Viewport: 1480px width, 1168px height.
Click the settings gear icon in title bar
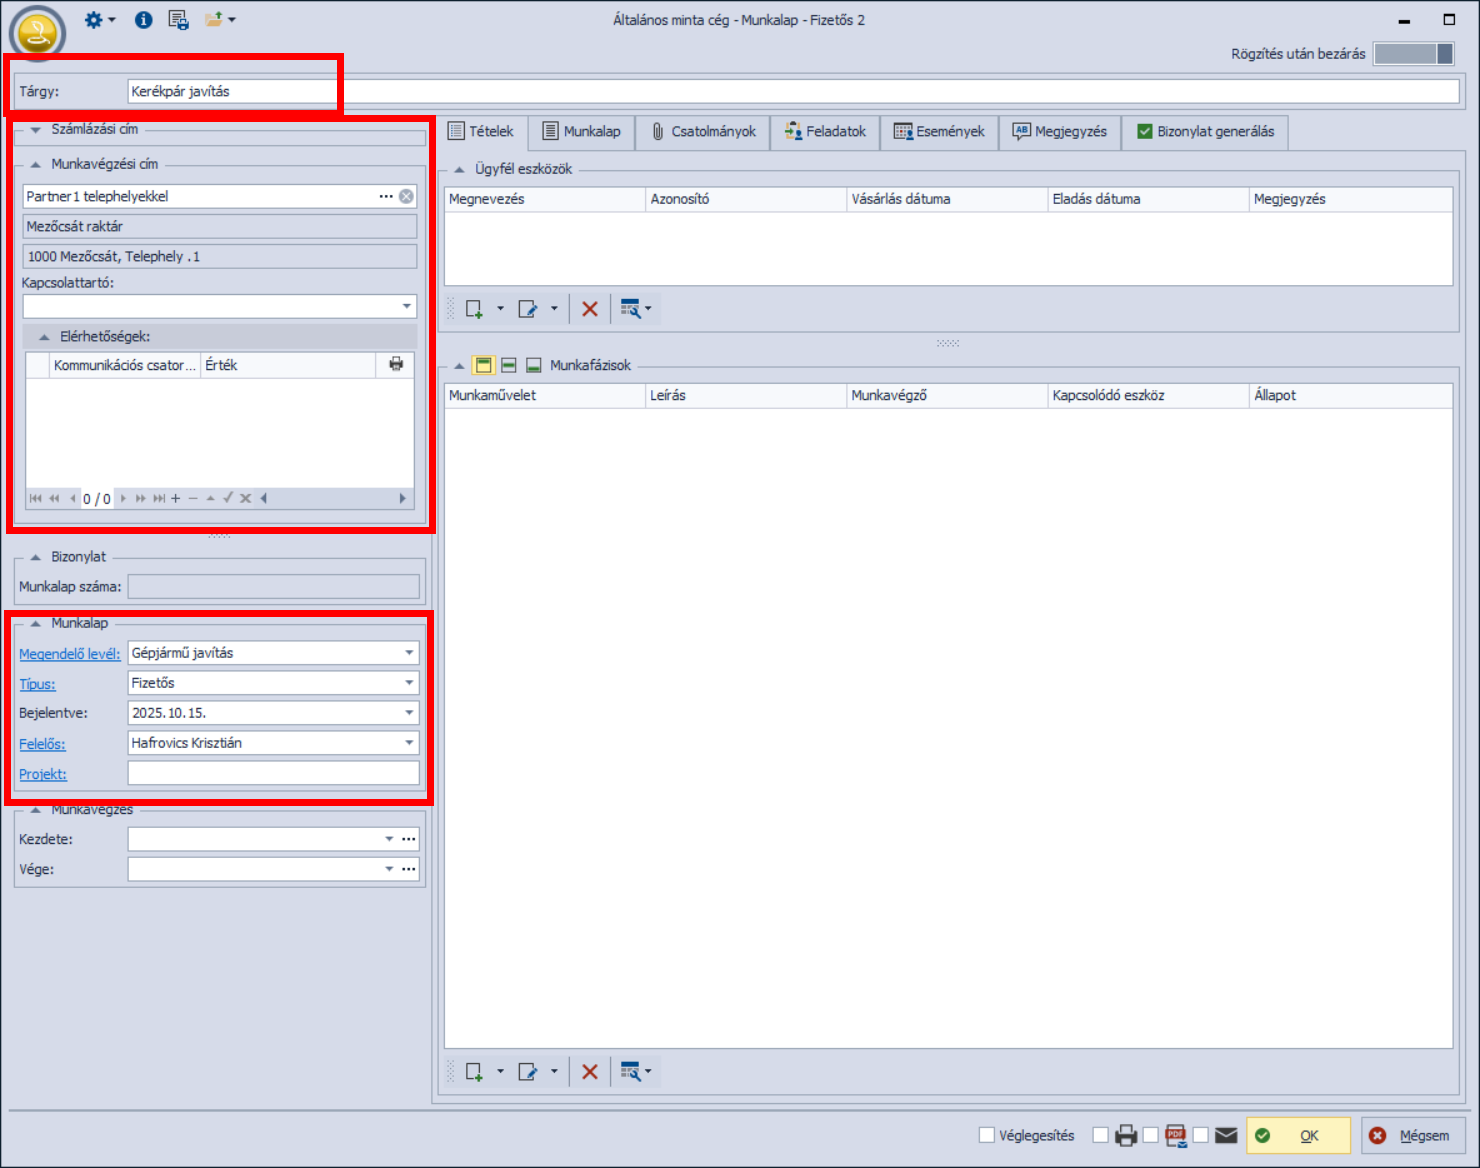pos(94,20)
